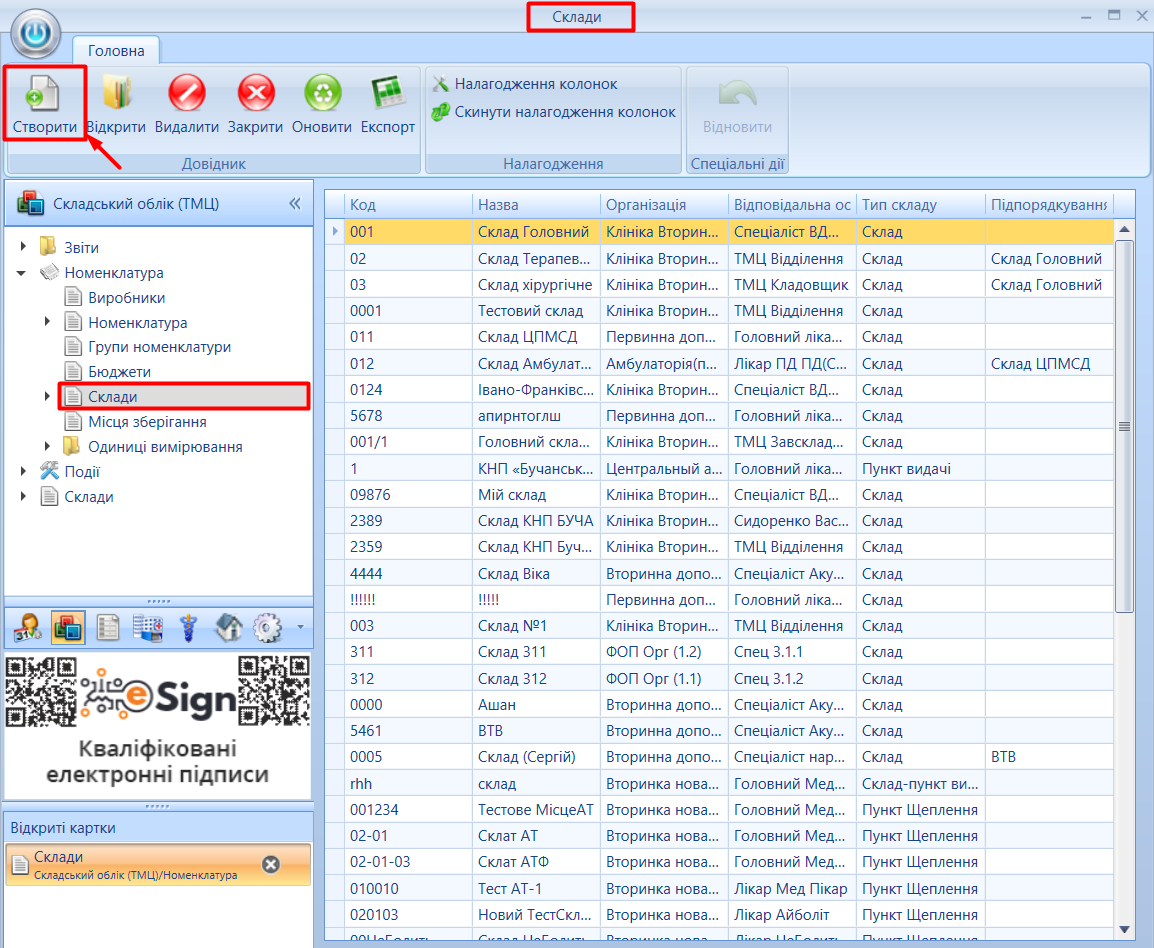Select Виробники in the tree
Viewport: 1154px width, 948px height.
127,297
